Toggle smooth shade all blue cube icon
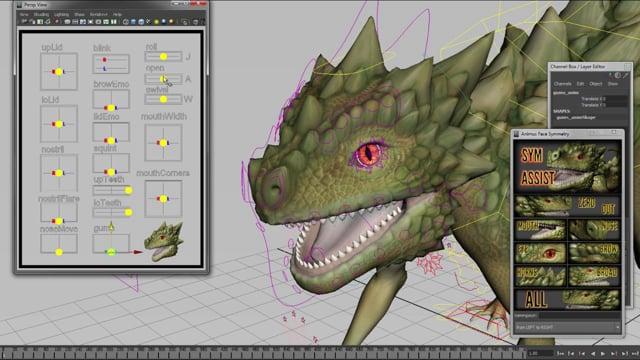 [133, 22]
